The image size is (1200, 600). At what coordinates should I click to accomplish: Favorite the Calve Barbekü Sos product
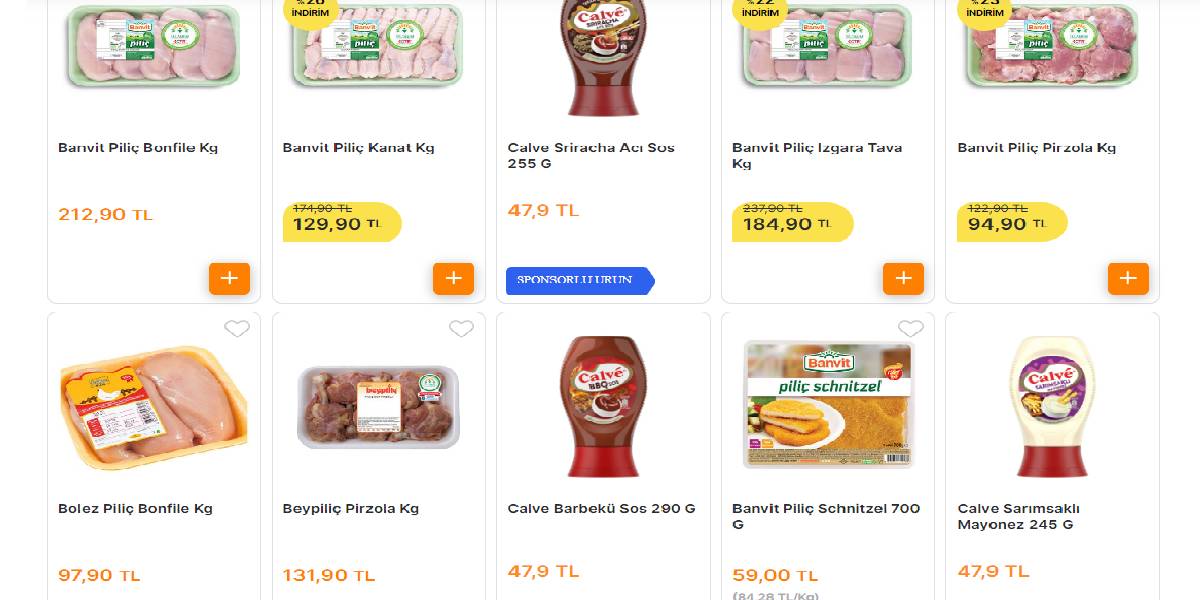pos(686,329)
